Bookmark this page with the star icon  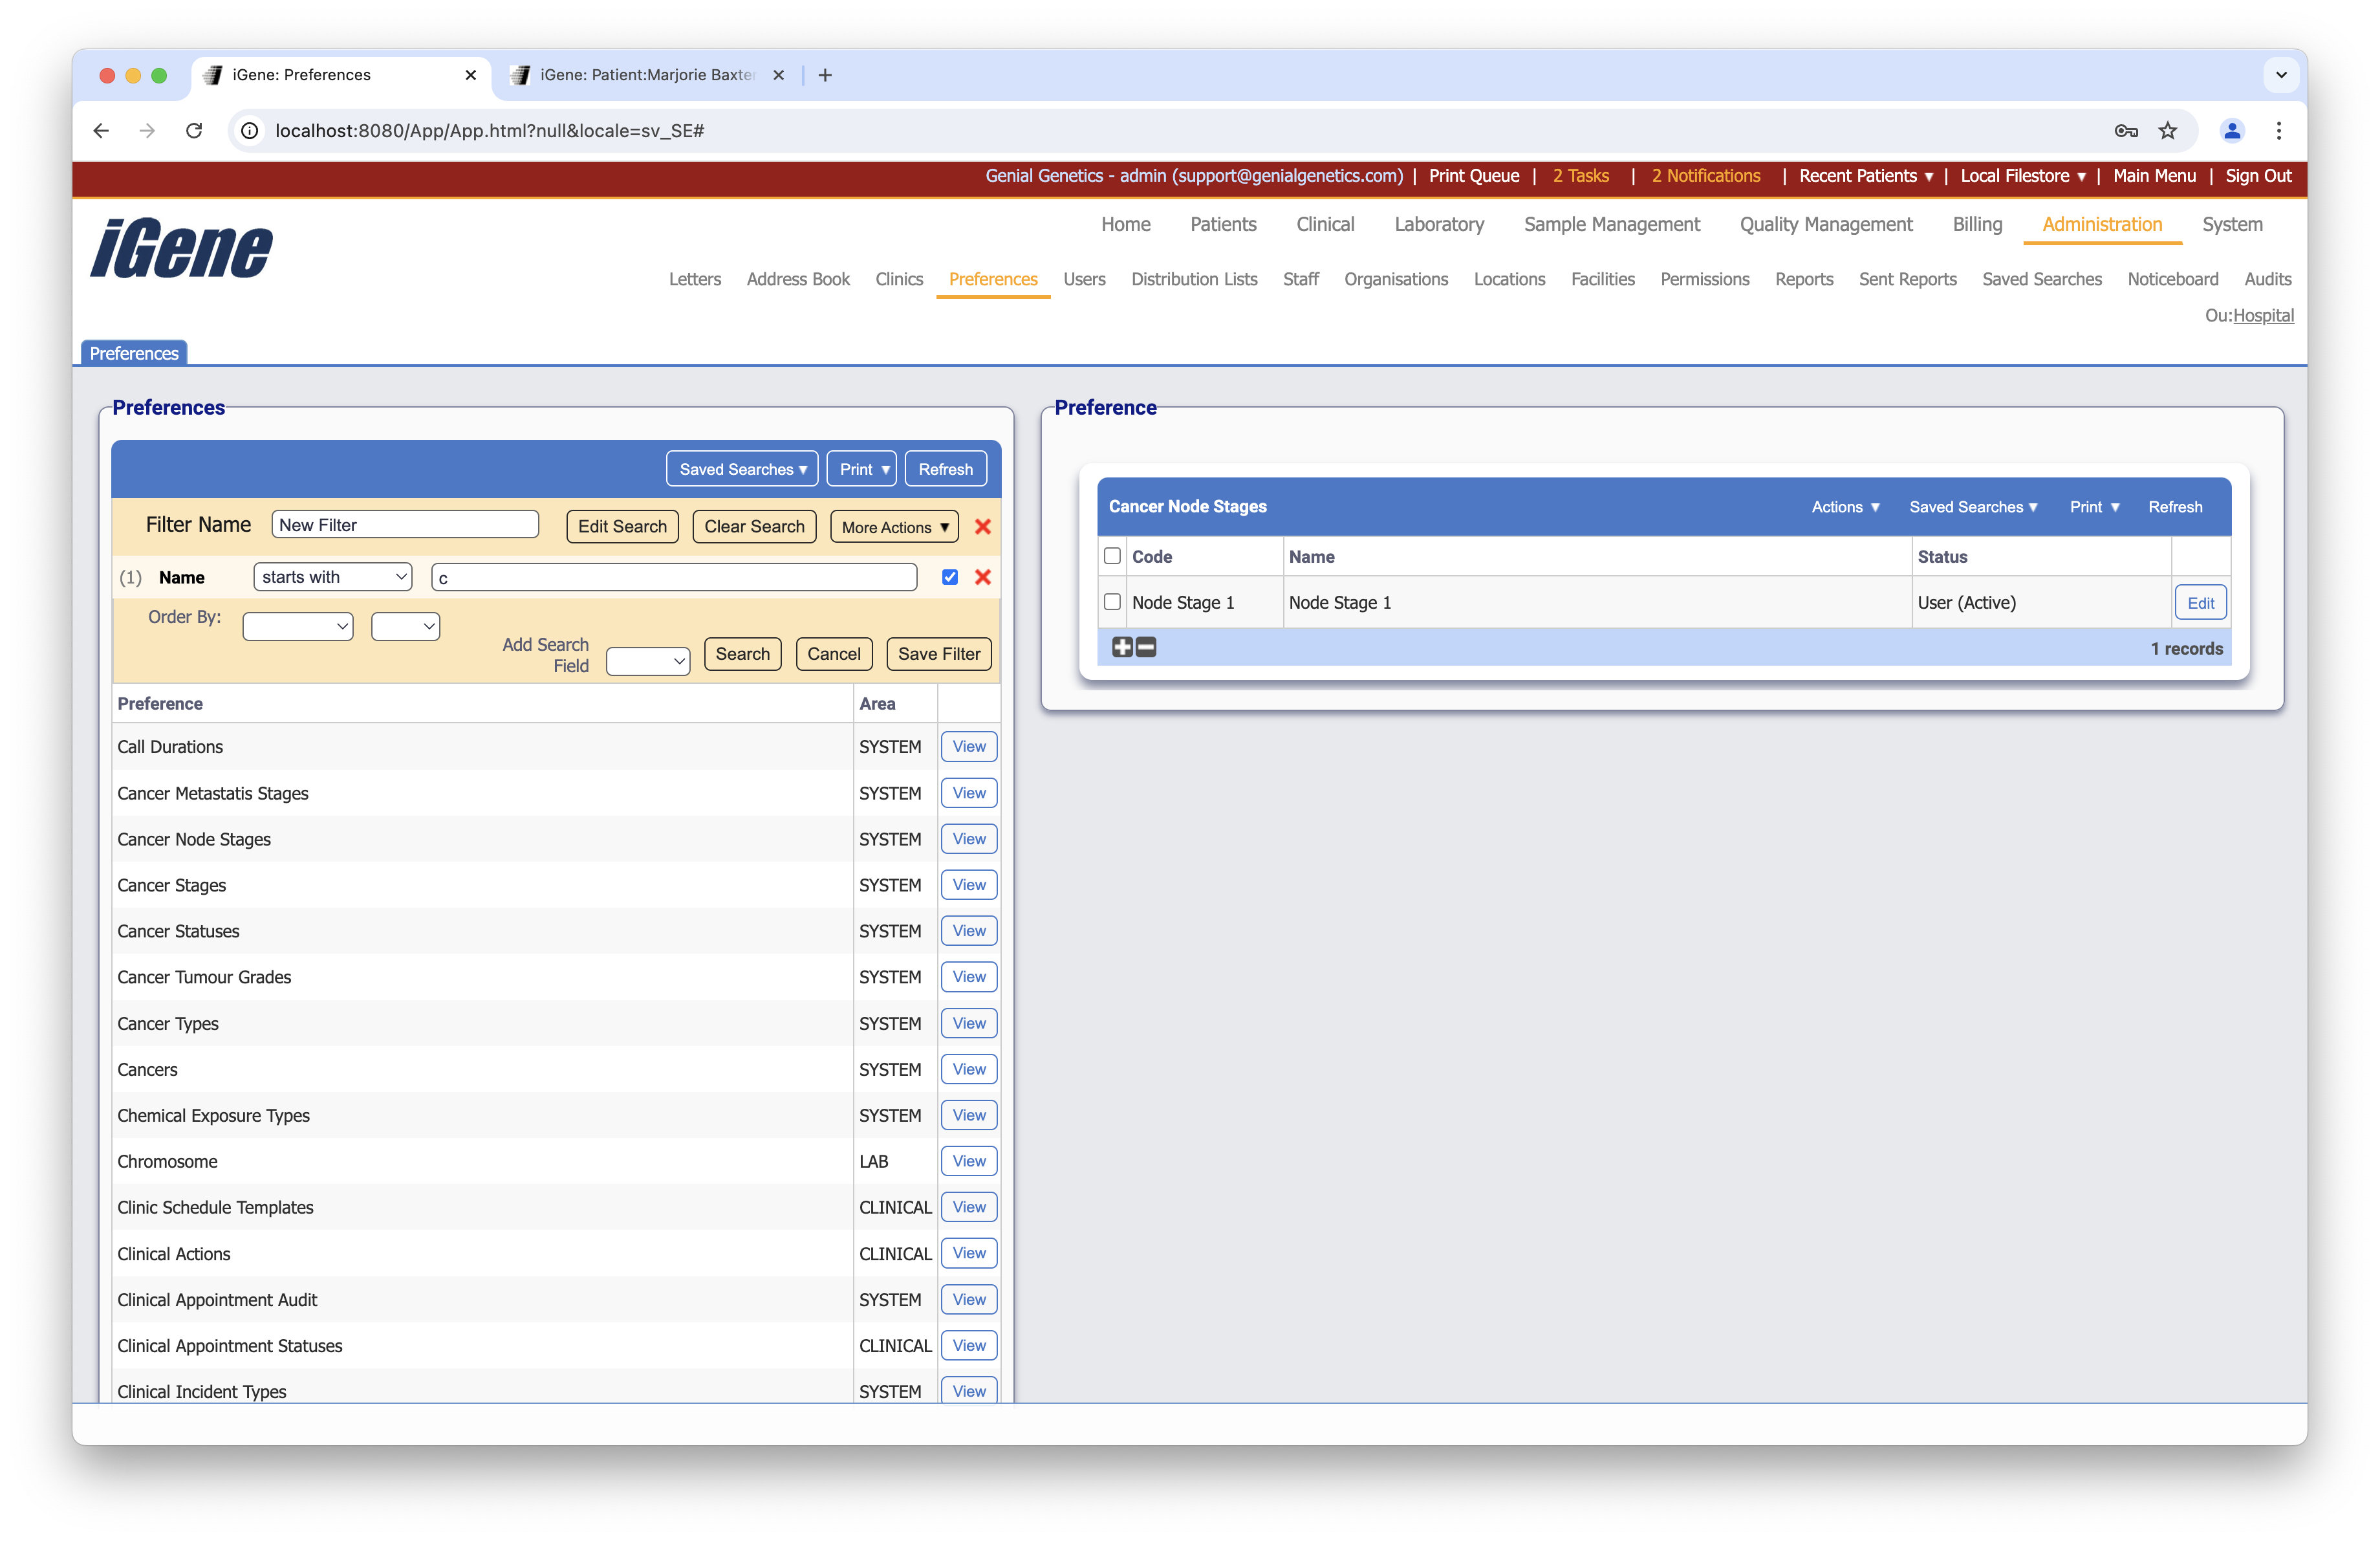pos(2167,131)
